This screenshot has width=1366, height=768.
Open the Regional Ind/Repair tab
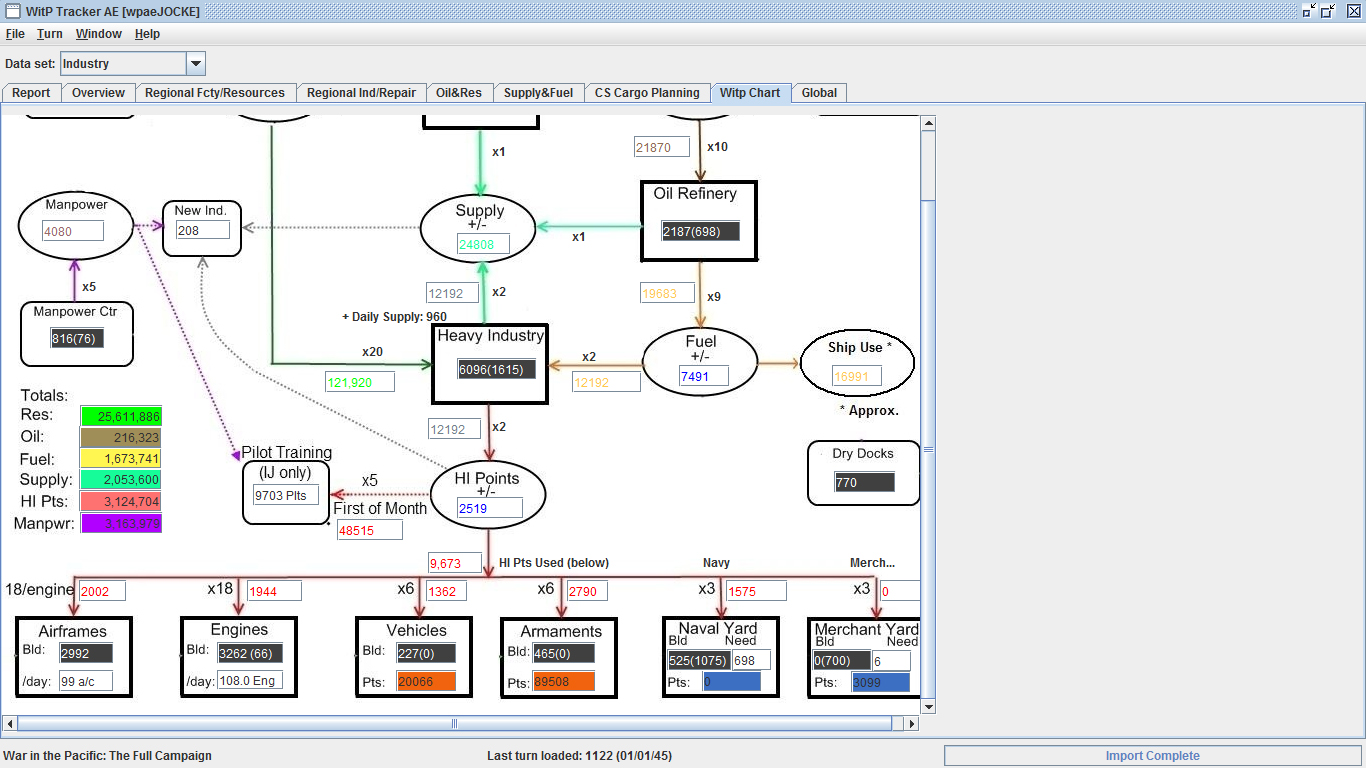point(361,93)
